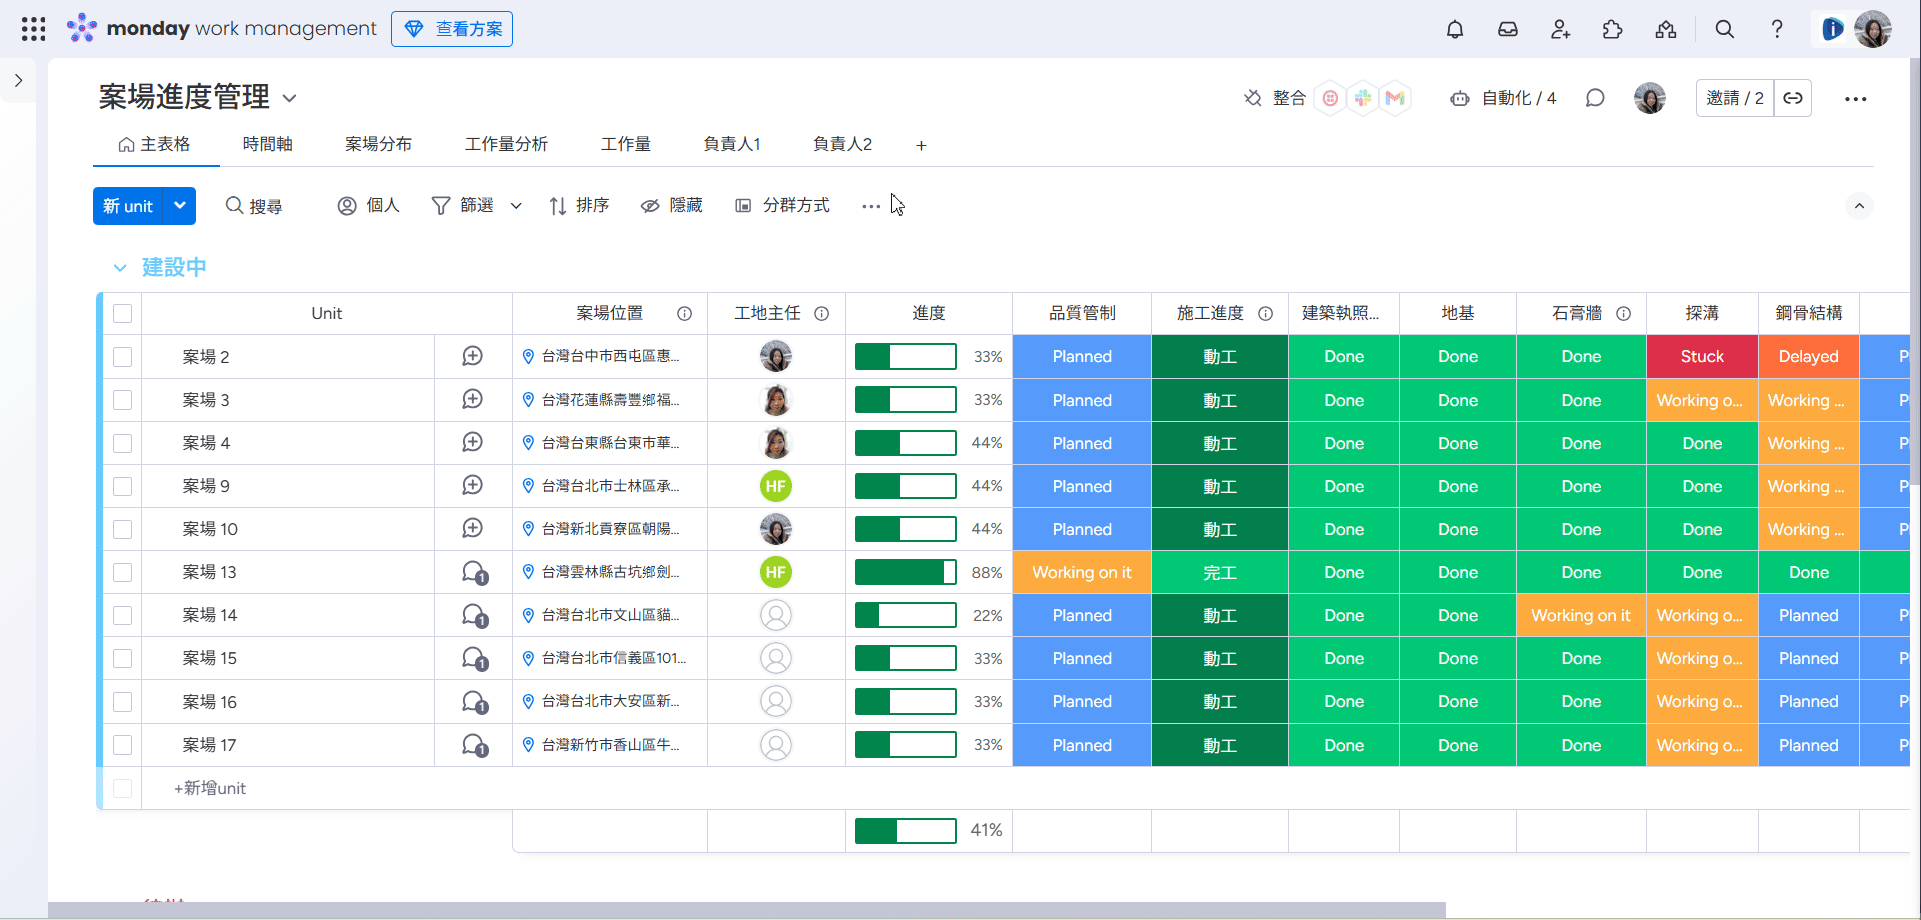The width and height of the screenshot is (1921, 920).
Task: Open the Slack integration icon
Action: 1363,98
